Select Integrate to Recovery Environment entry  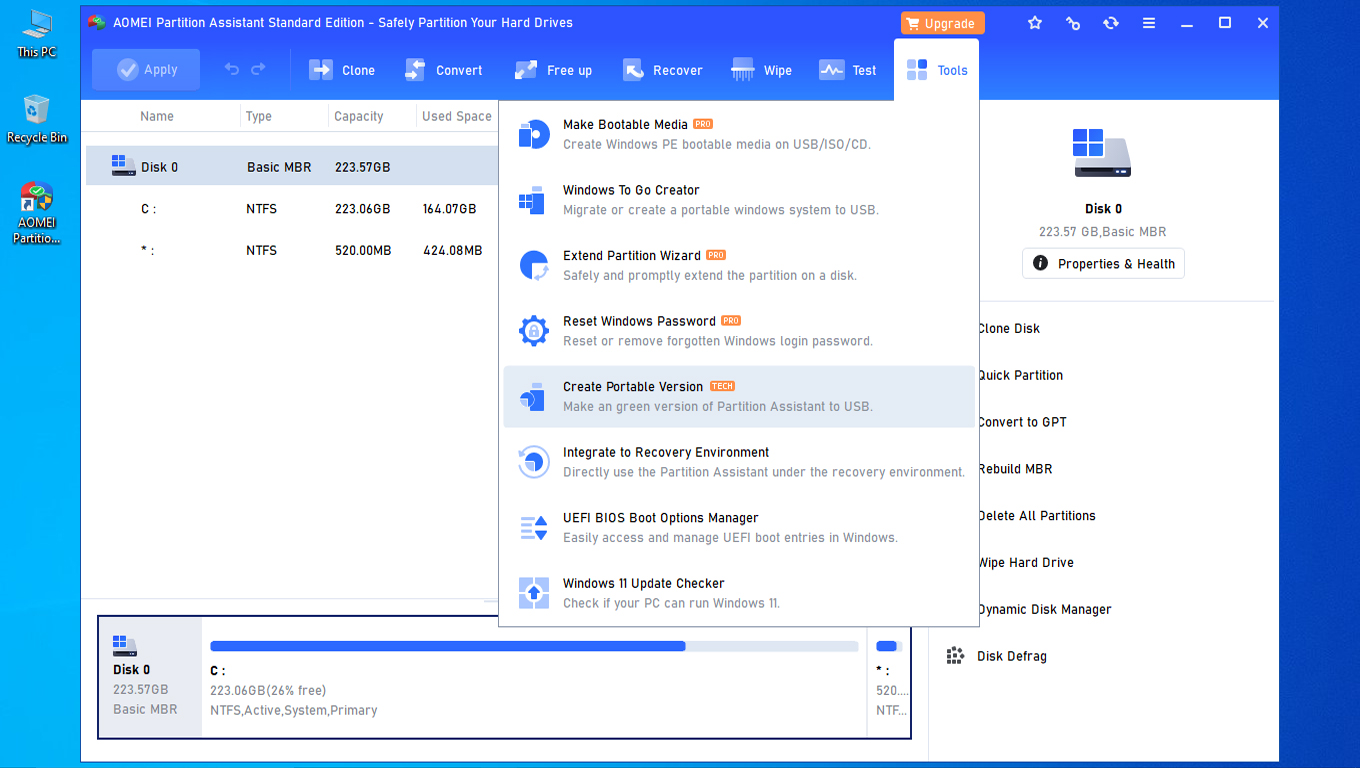click(739, 462)
